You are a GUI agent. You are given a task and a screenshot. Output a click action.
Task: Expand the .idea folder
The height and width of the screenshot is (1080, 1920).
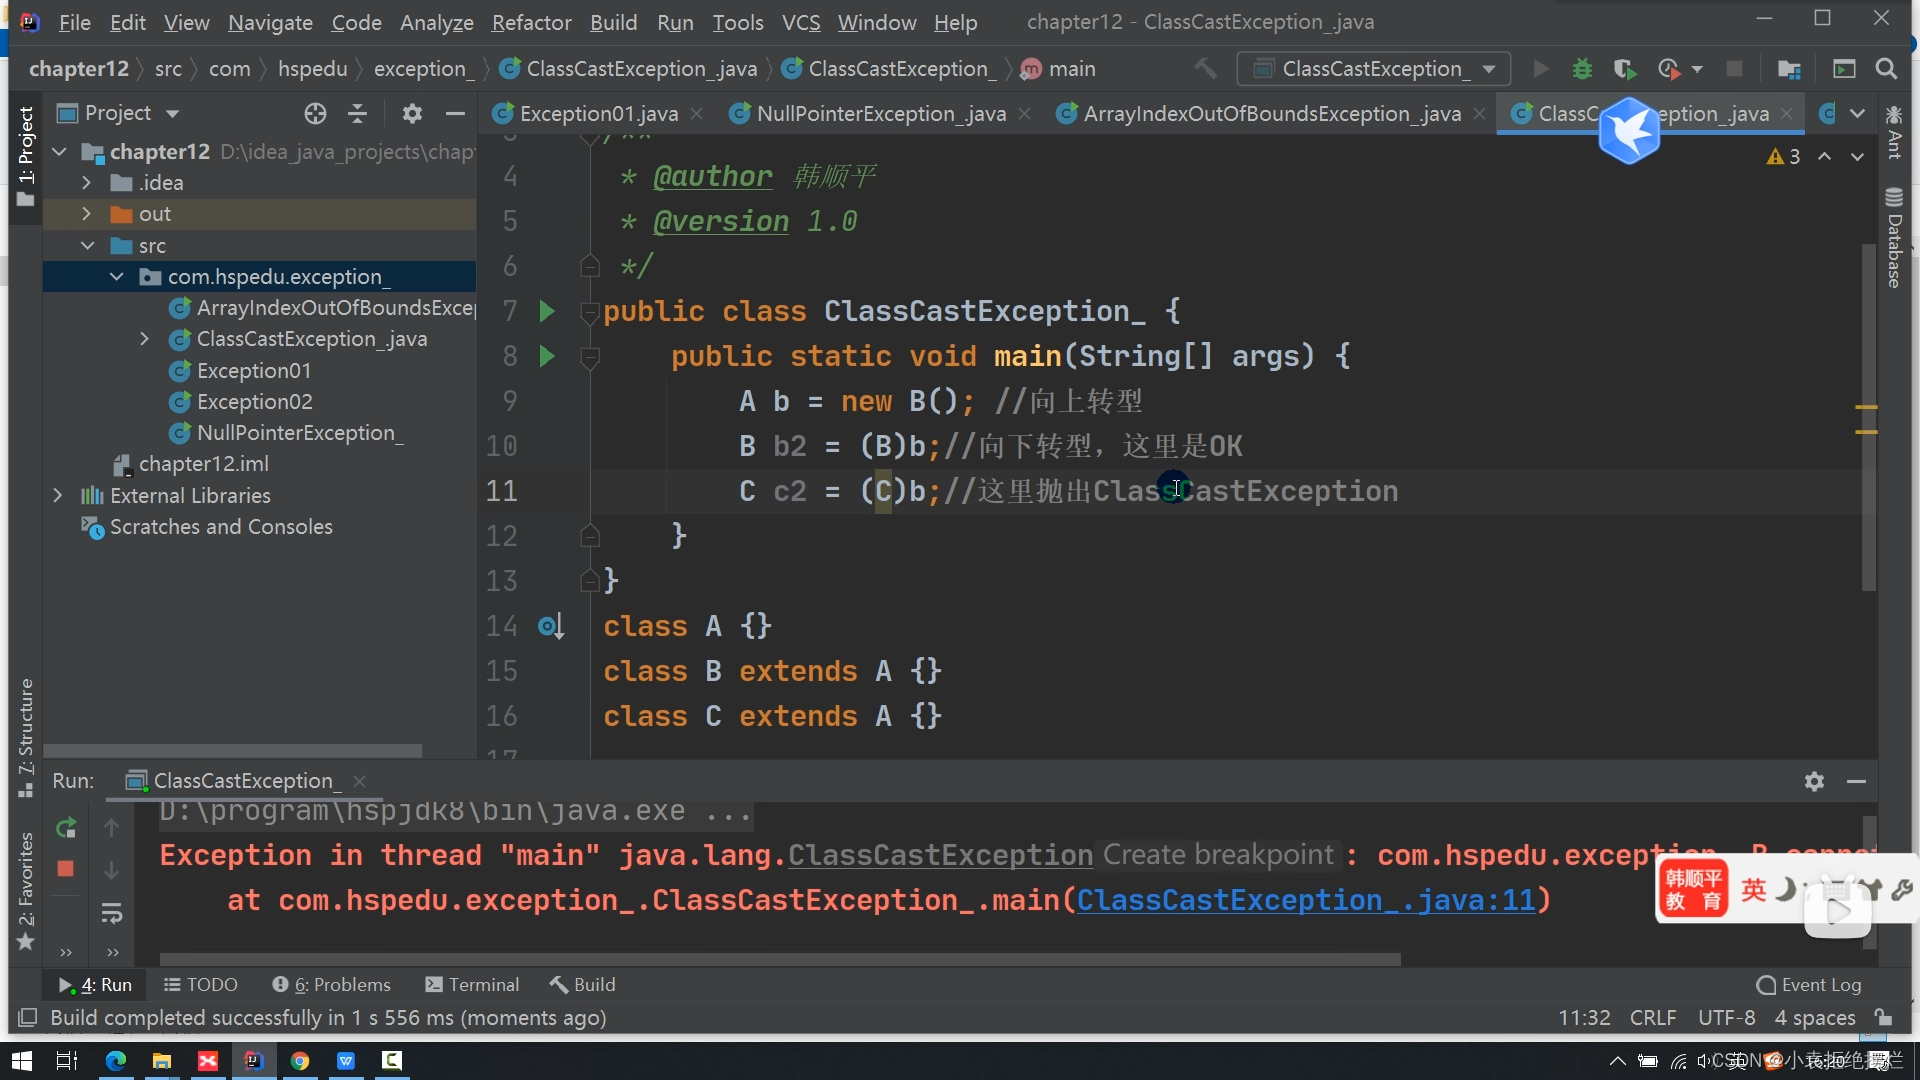(x=87, y=183)
